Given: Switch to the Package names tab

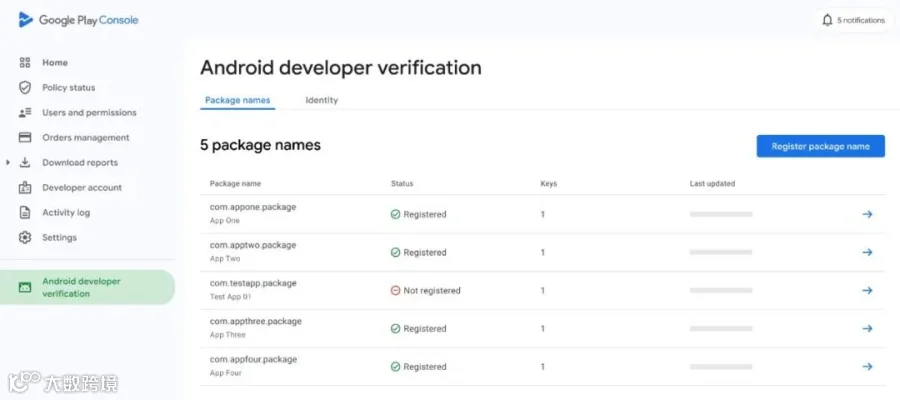Looking at the screenshot, I should tap(237, 100).
